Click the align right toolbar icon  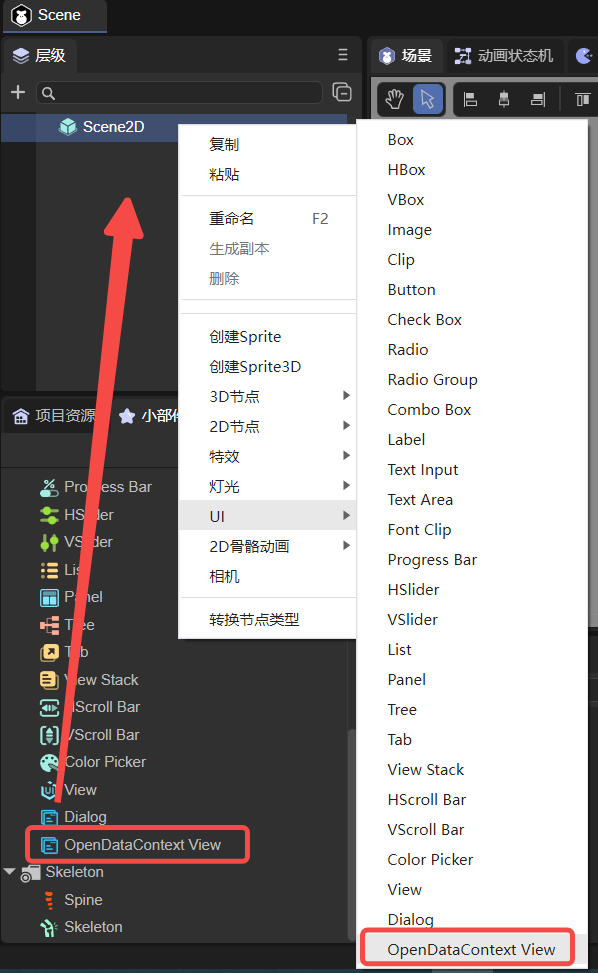pos(538,99)
